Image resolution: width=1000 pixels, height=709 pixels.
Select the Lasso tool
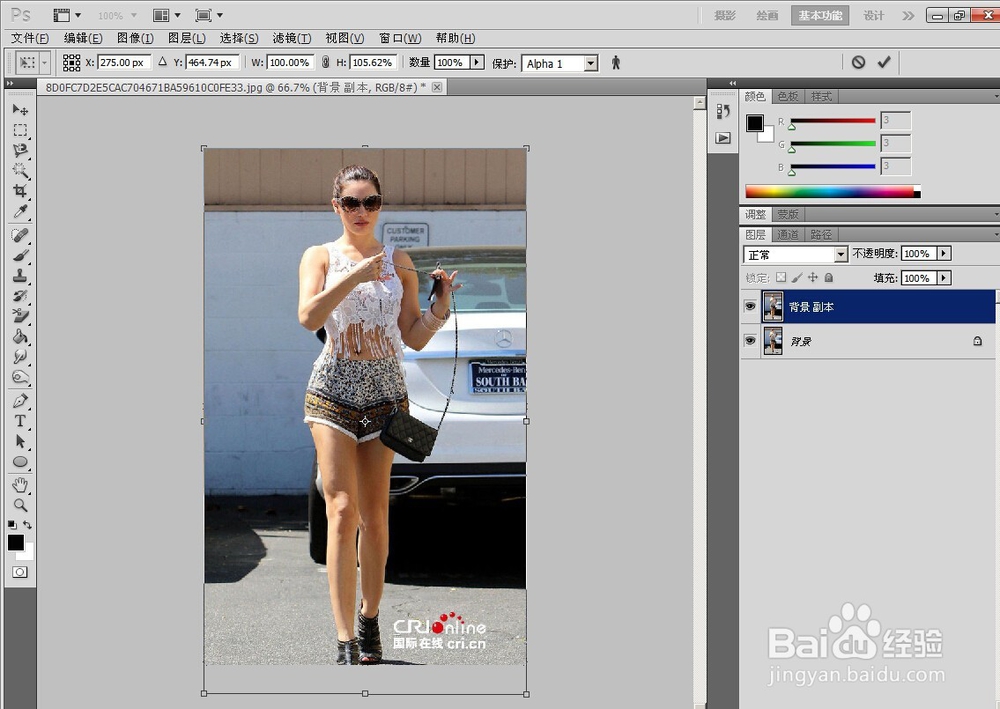click(x=20, y=150)
